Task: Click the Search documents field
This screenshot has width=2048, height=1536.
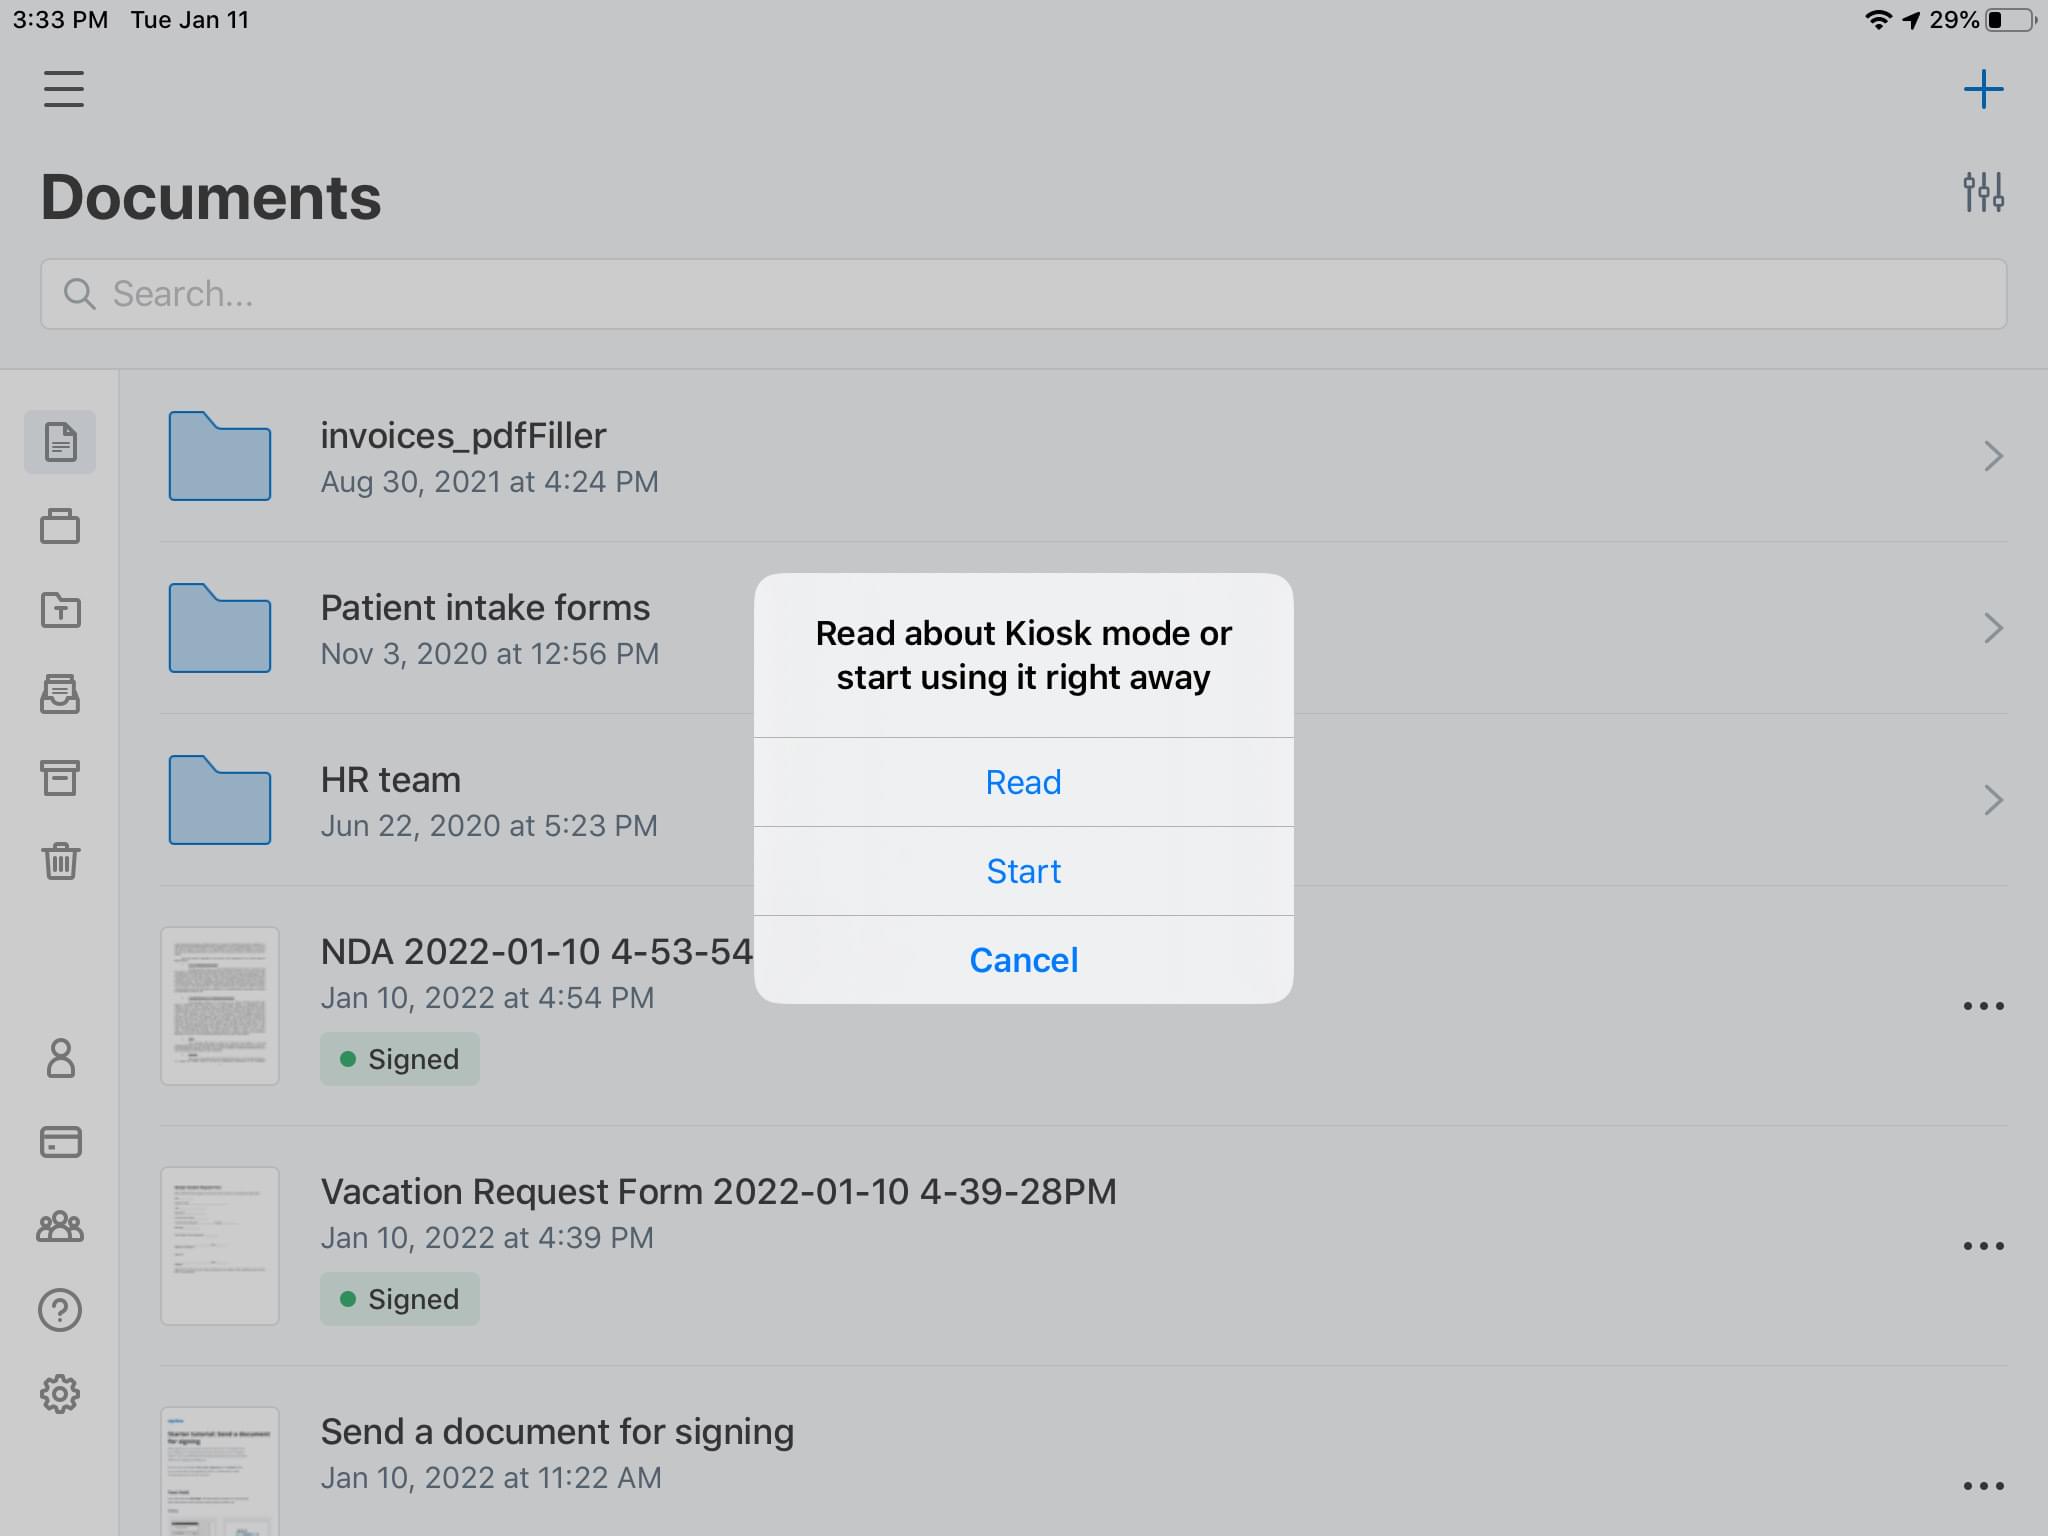Action: [1023, 294]
